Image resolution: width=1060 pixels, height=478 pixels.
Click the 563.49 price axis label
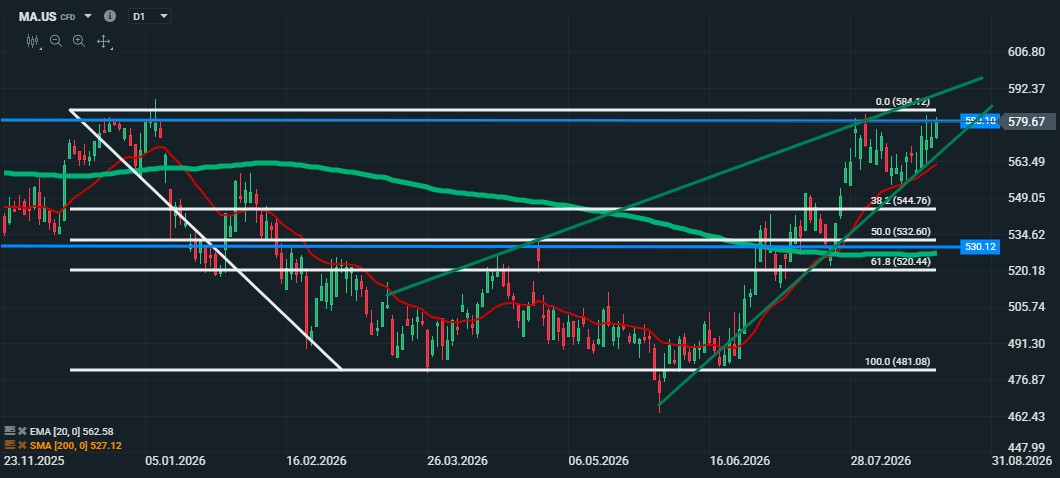tap(1026, 162)
